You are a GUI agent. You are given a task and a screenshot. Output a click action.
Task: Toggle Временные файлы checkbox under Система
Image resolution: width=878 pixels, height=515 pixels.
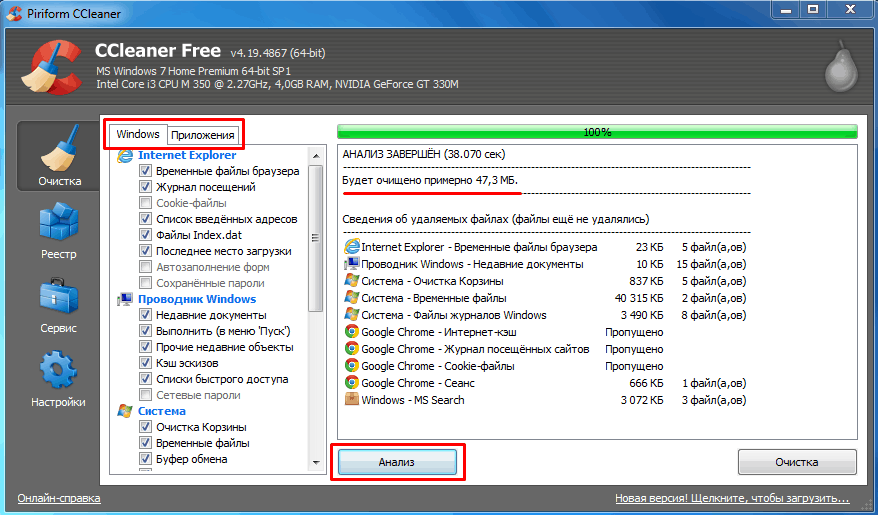146,443
